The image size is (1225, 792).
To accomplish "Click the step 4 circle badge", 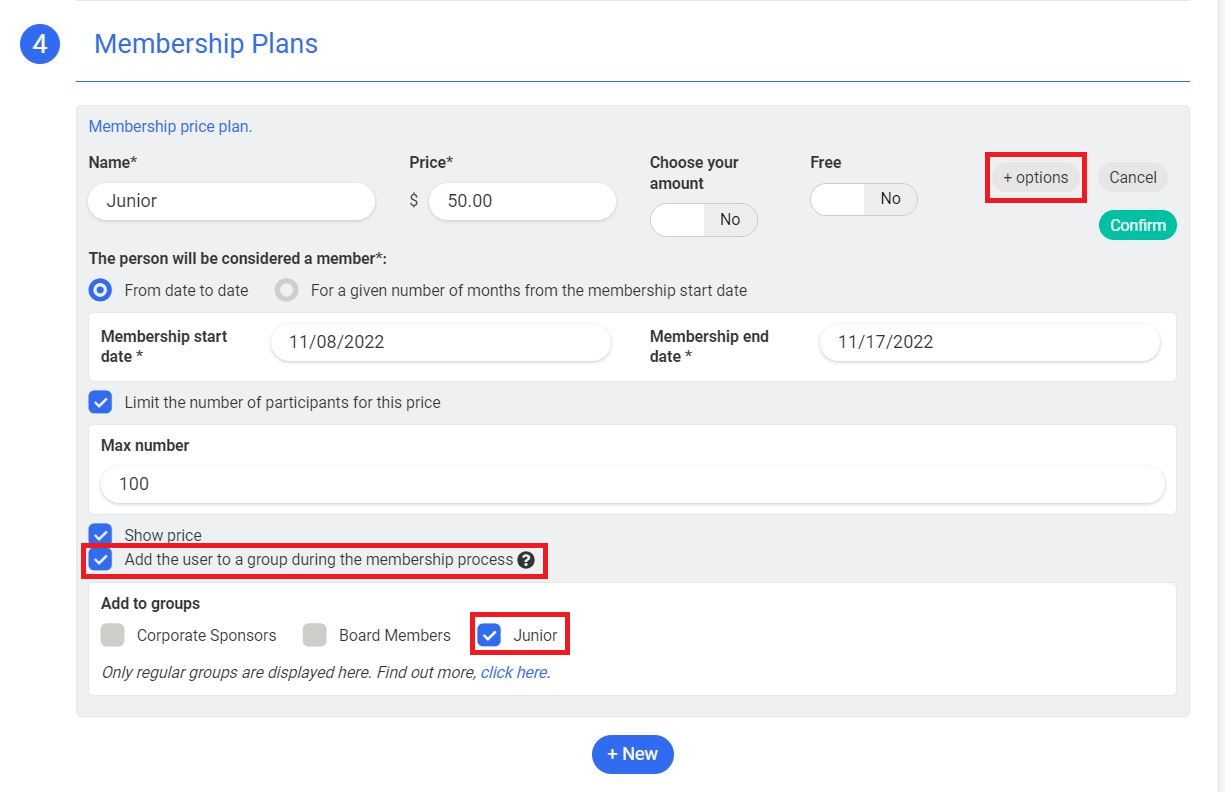I will 40,44.
